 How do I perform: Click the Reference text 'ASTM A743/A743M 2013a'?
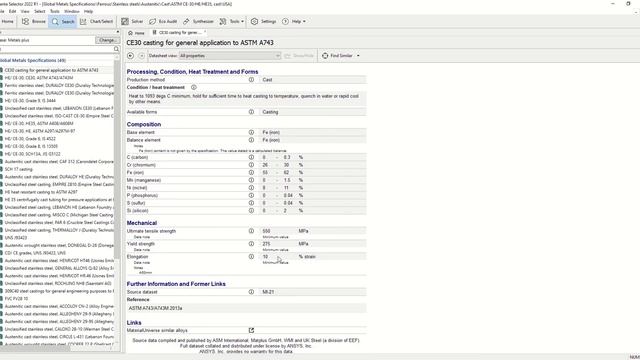[x=156, y=308]
